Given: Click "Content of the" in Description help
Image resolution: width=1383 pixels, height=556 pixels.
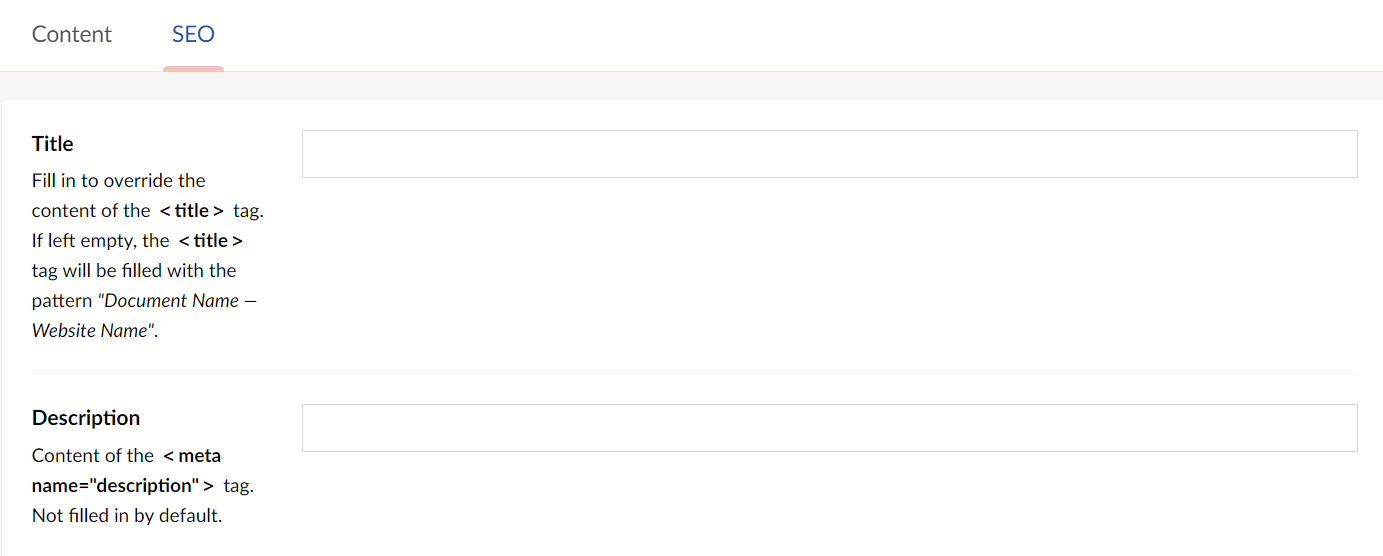Looking at the screenshot, I should point(93,456).
